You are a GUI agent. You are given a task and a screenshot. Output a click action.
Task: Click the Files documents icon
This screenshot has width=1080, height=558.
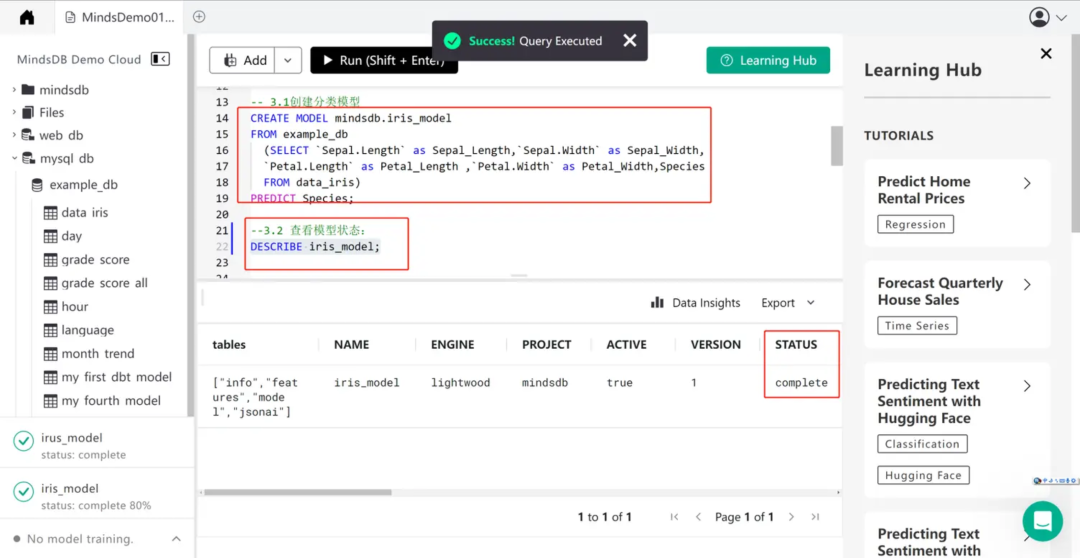tap(28, 112)
